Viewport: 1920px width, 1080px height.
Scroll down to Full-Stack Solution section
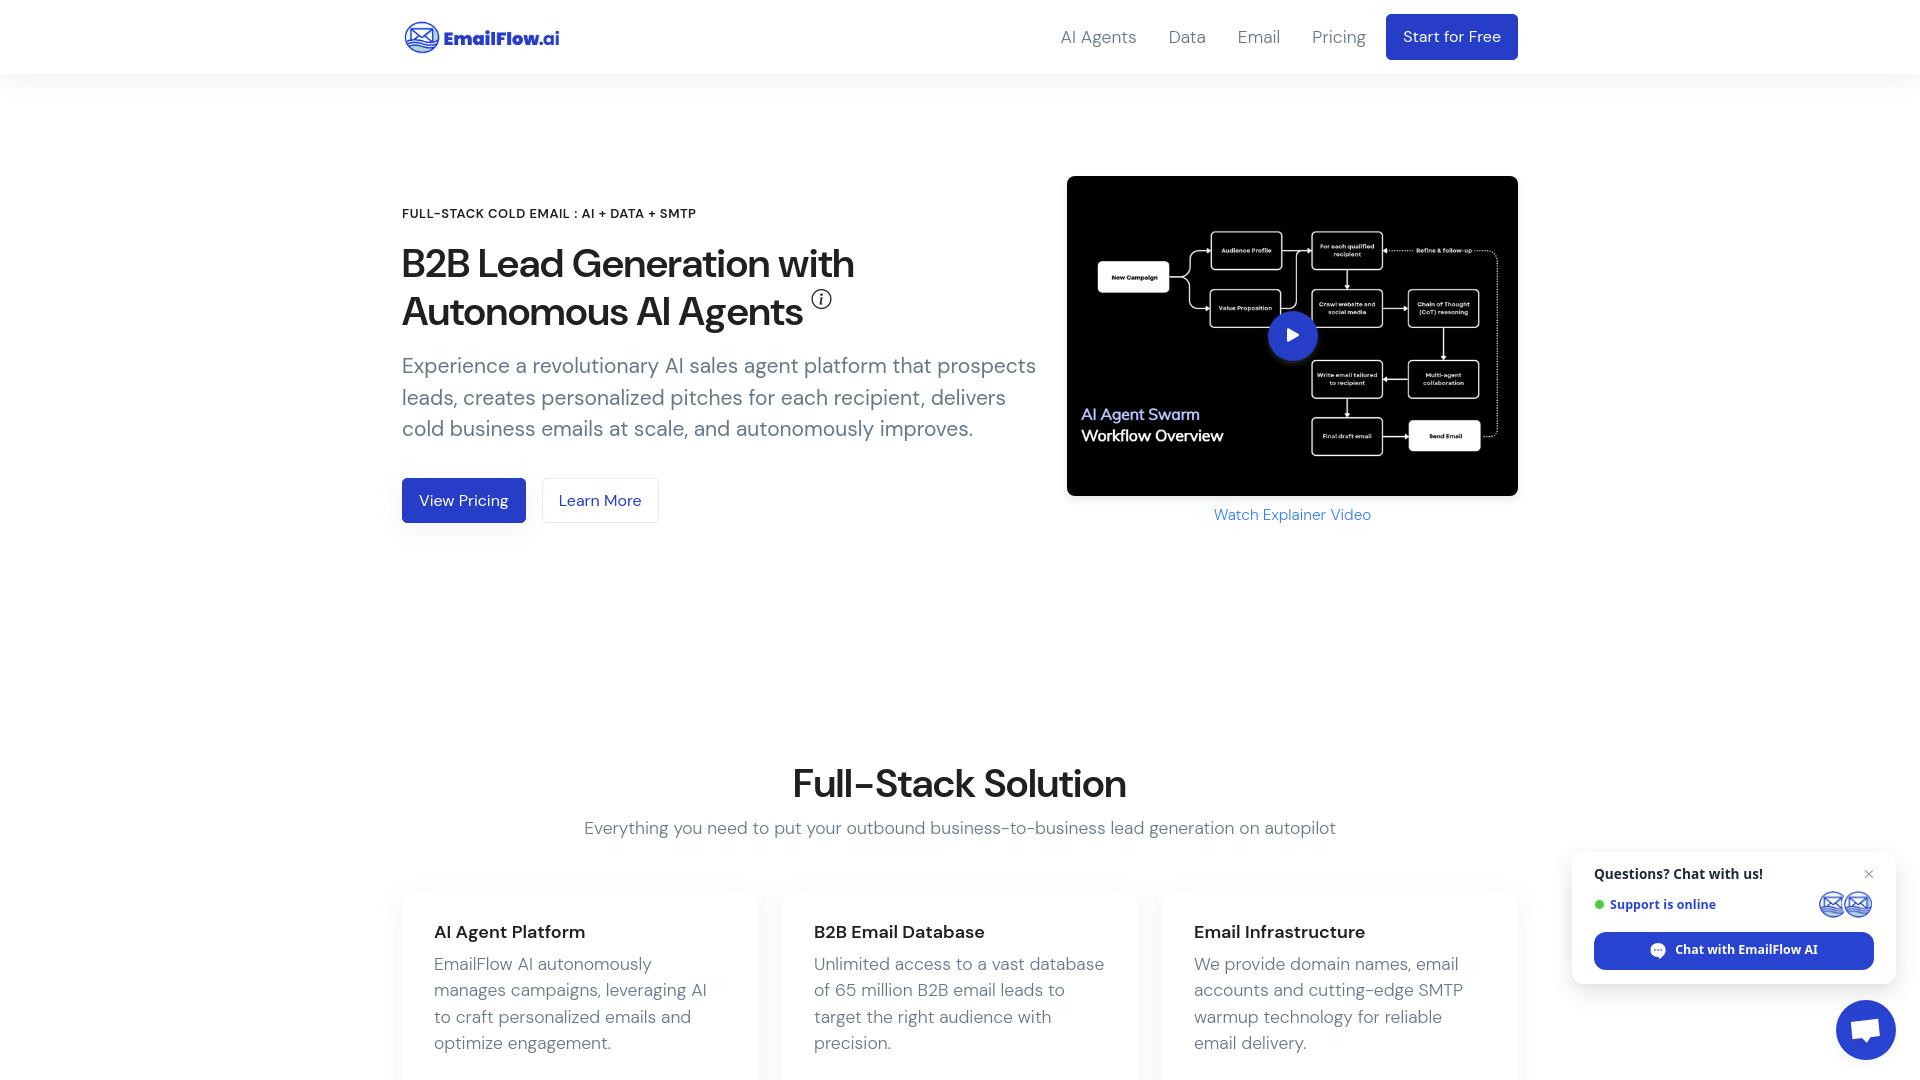coord(959,783)
